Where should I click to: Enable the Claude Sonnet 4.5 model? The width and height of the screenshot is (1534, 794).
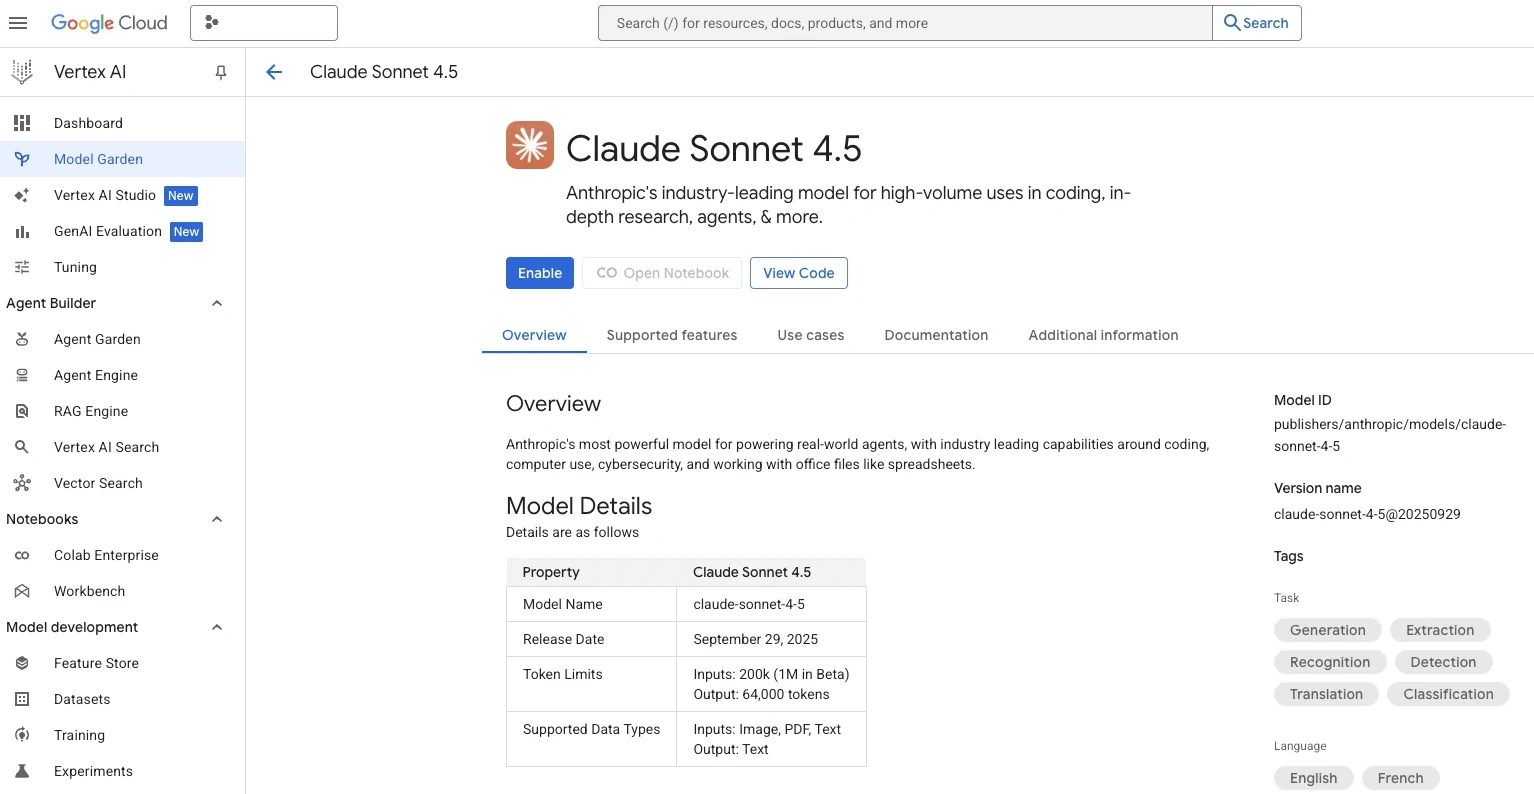539,273
